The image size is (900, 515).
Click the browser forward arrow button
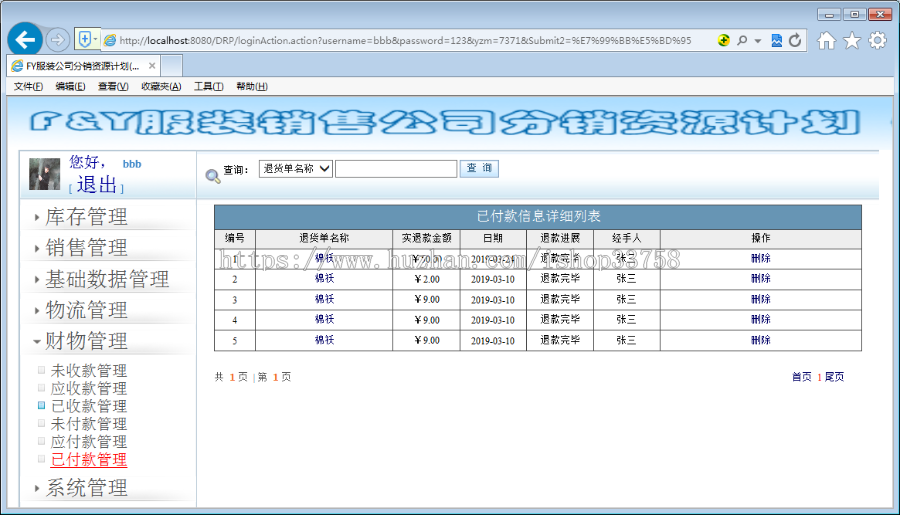pyautogui.click(x=57, y=40)
